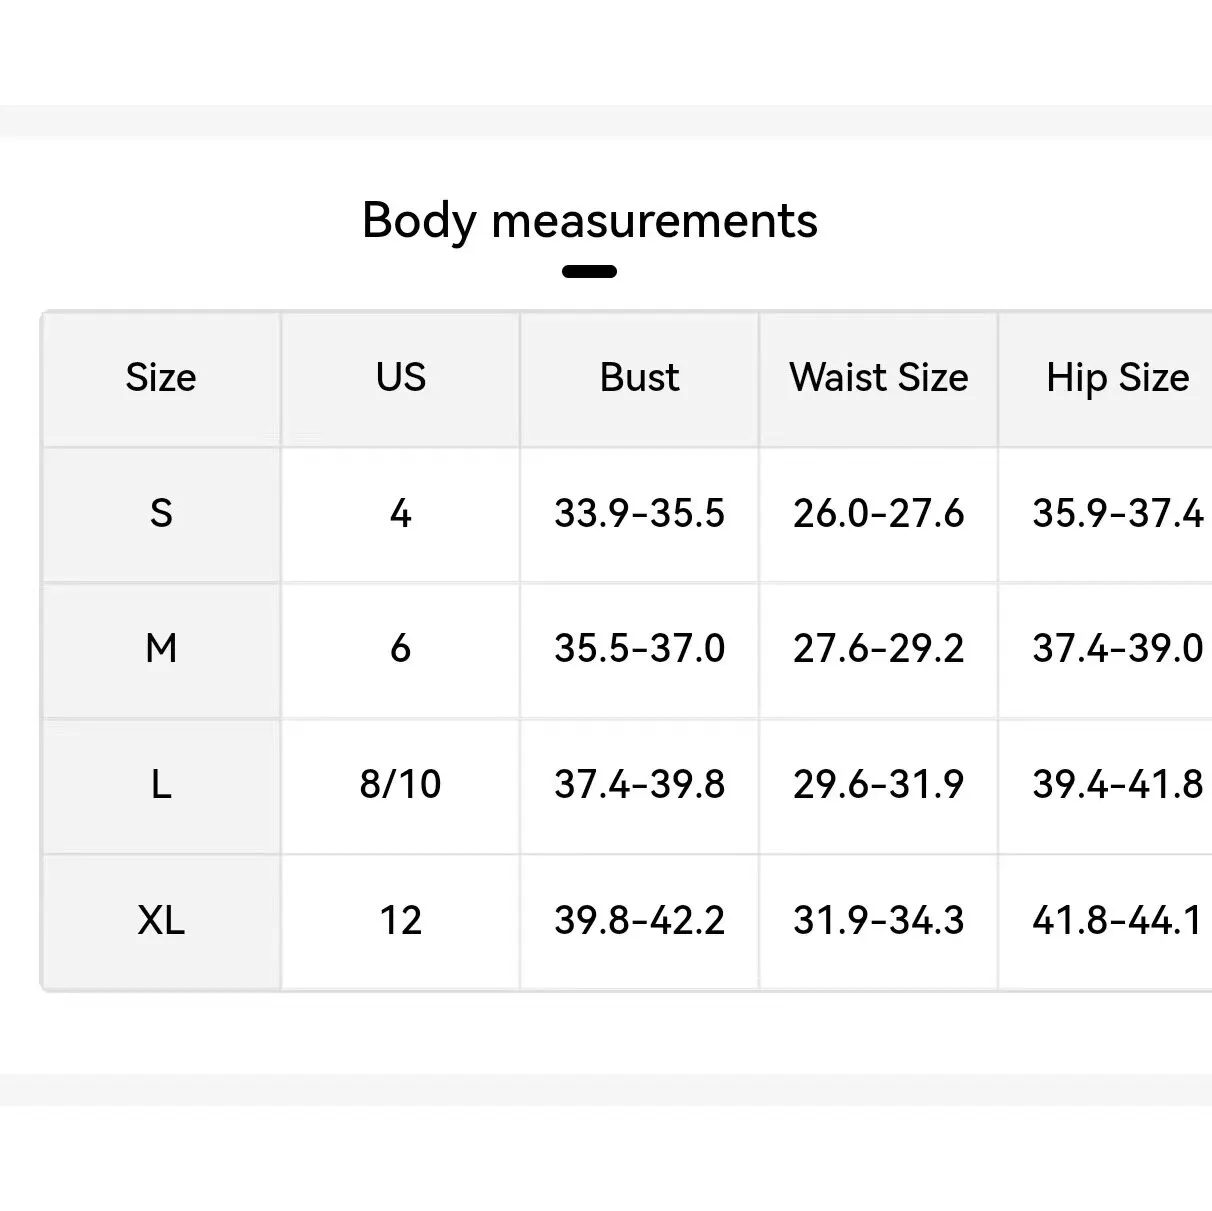This screenshot has width=1212, height=1211.
Task: Click the US size 8/10 cell
Action: [x=400, y=784]
